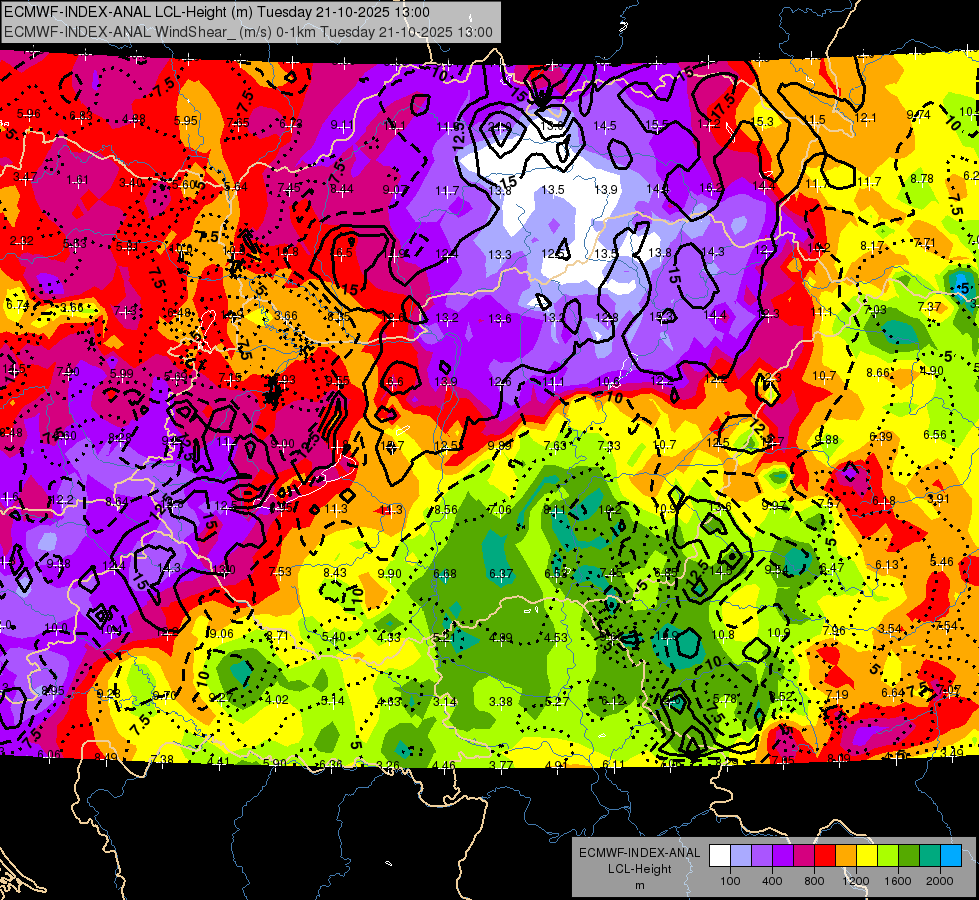The width and height of the screenshot is (979, 900).
Task: Click the wind shear value 8.17
Action: tap(872, 246)
